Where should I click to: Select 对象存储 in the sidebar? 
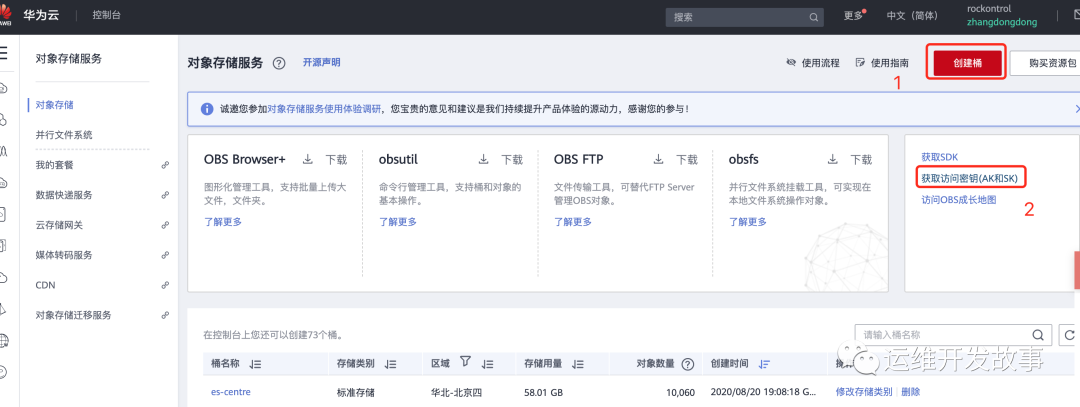pos(54,105)
